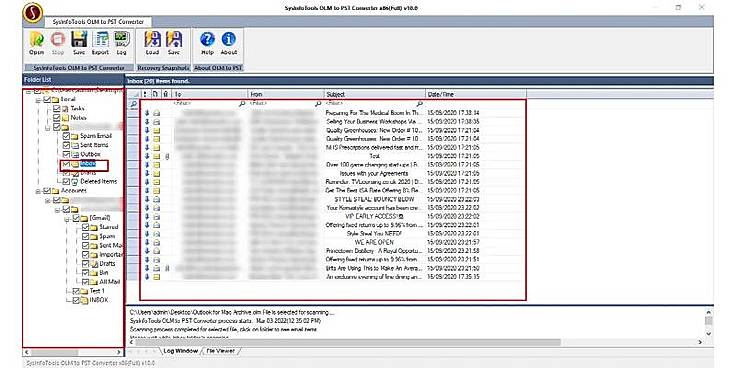Select the SysInfoTools OLM to PST Converter ribbon tab
The image size is (736, 368).
(x=98, y=22)
